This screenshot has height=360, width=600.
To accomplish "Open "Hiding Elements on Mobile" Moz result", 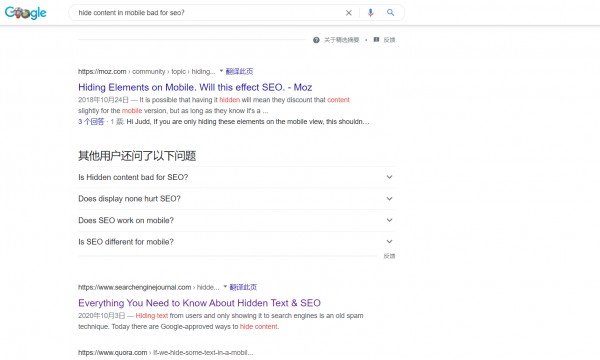I will tap(195, 87).
